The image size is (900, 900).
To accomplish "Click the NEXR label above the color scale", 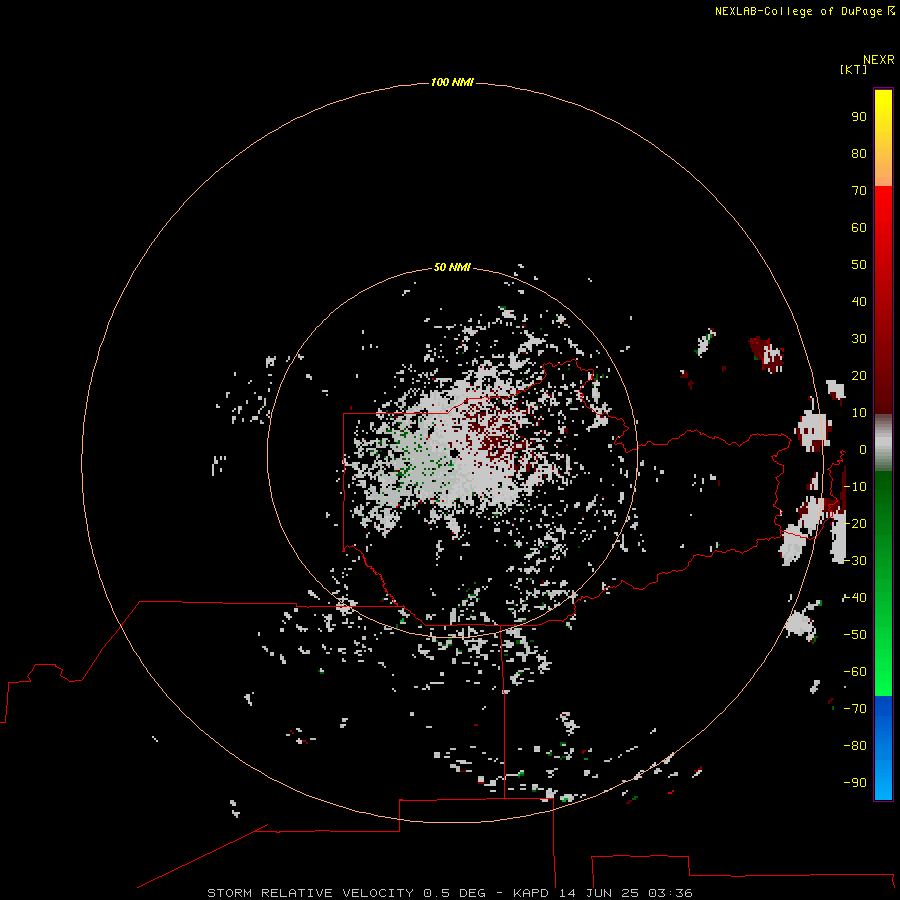I will point(879,60).
